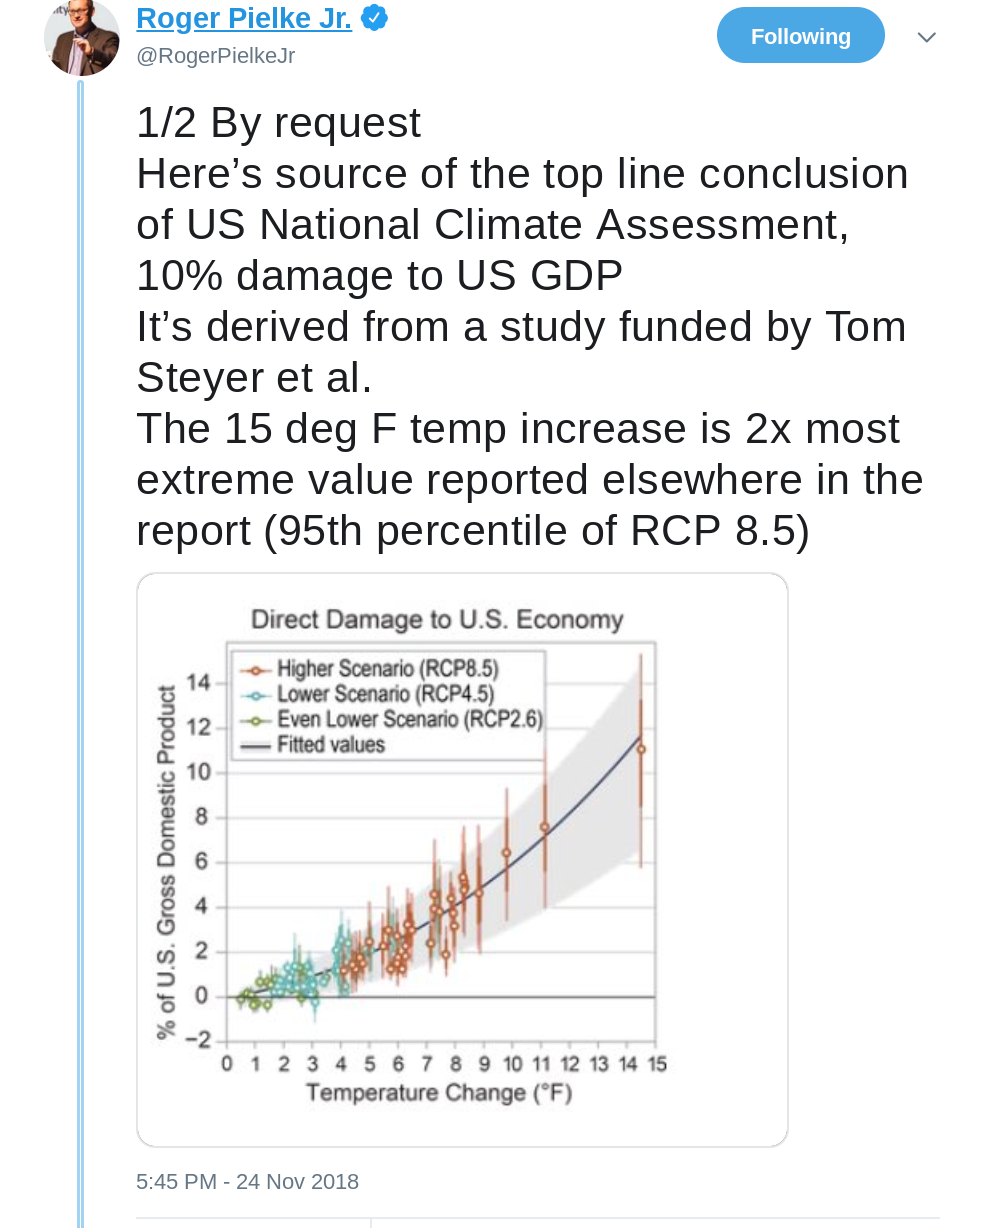Expand the tweet options chevron menu
Image resolution: width=992 pixels, height=1228 pixels.
[927, 37]
